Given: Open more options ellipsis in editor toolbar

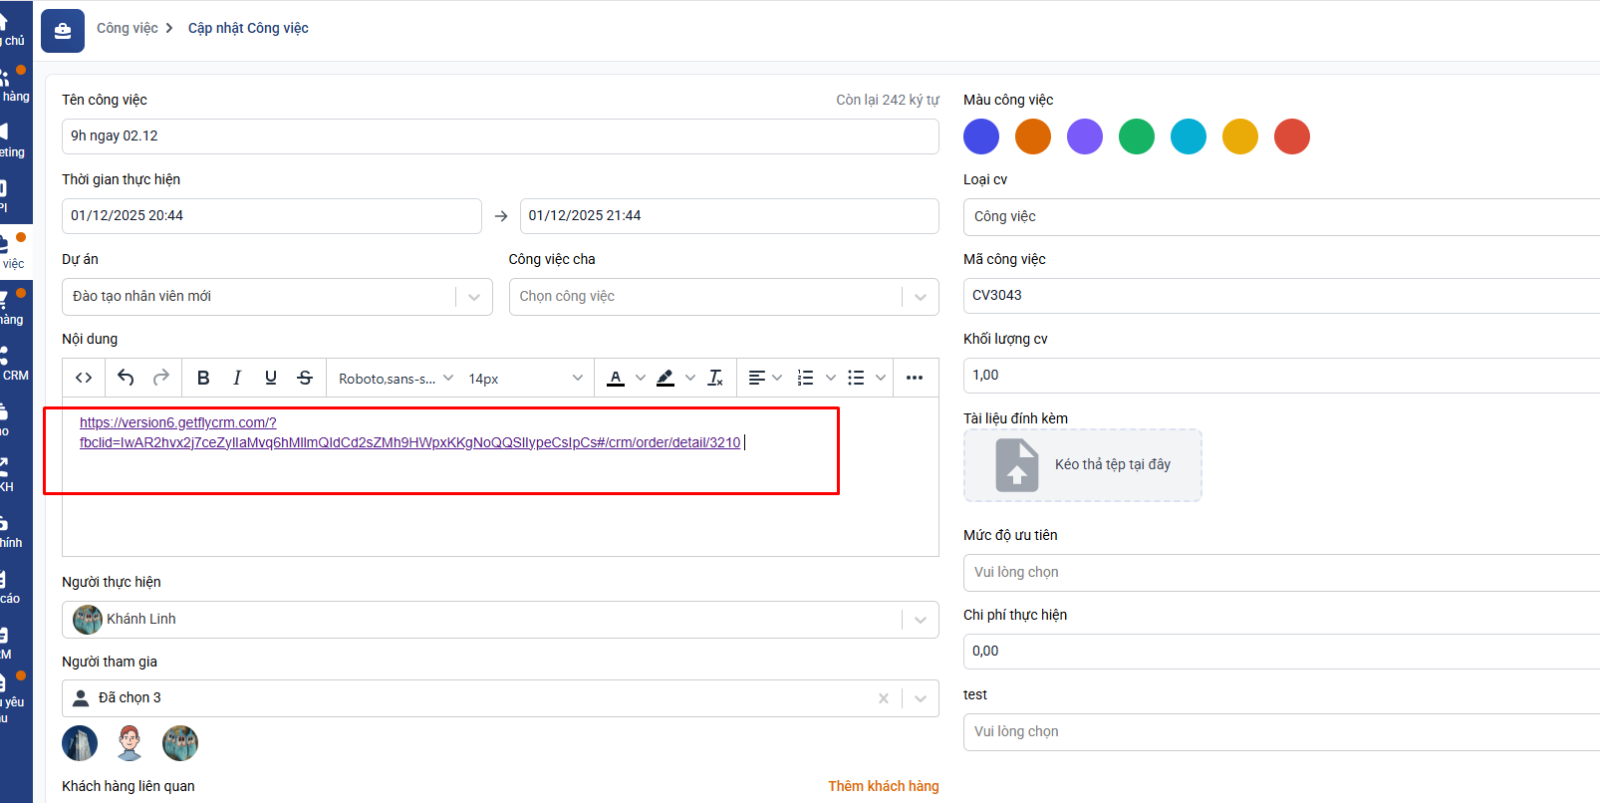Looking at the screenshot, I should (x=914, y=378).
